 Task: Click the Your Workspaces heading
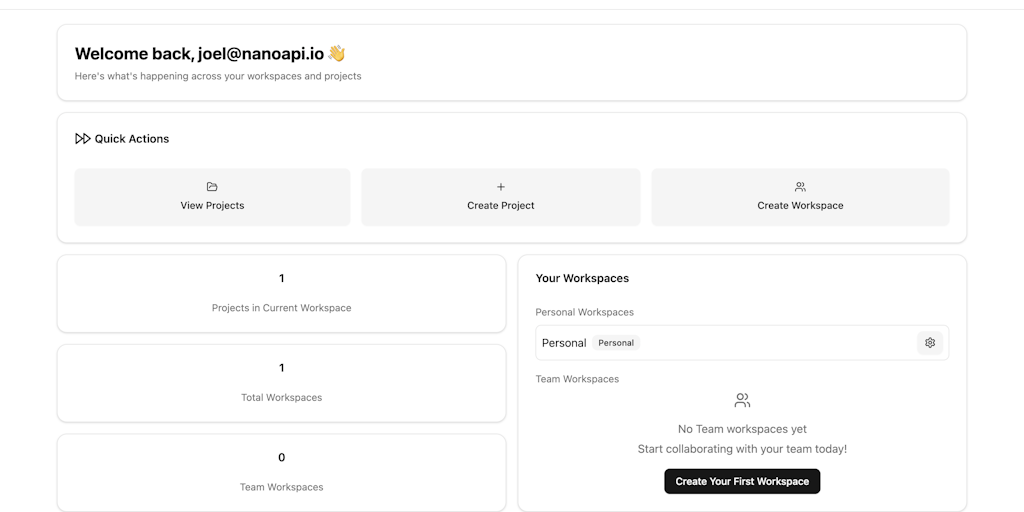[582, 278]
